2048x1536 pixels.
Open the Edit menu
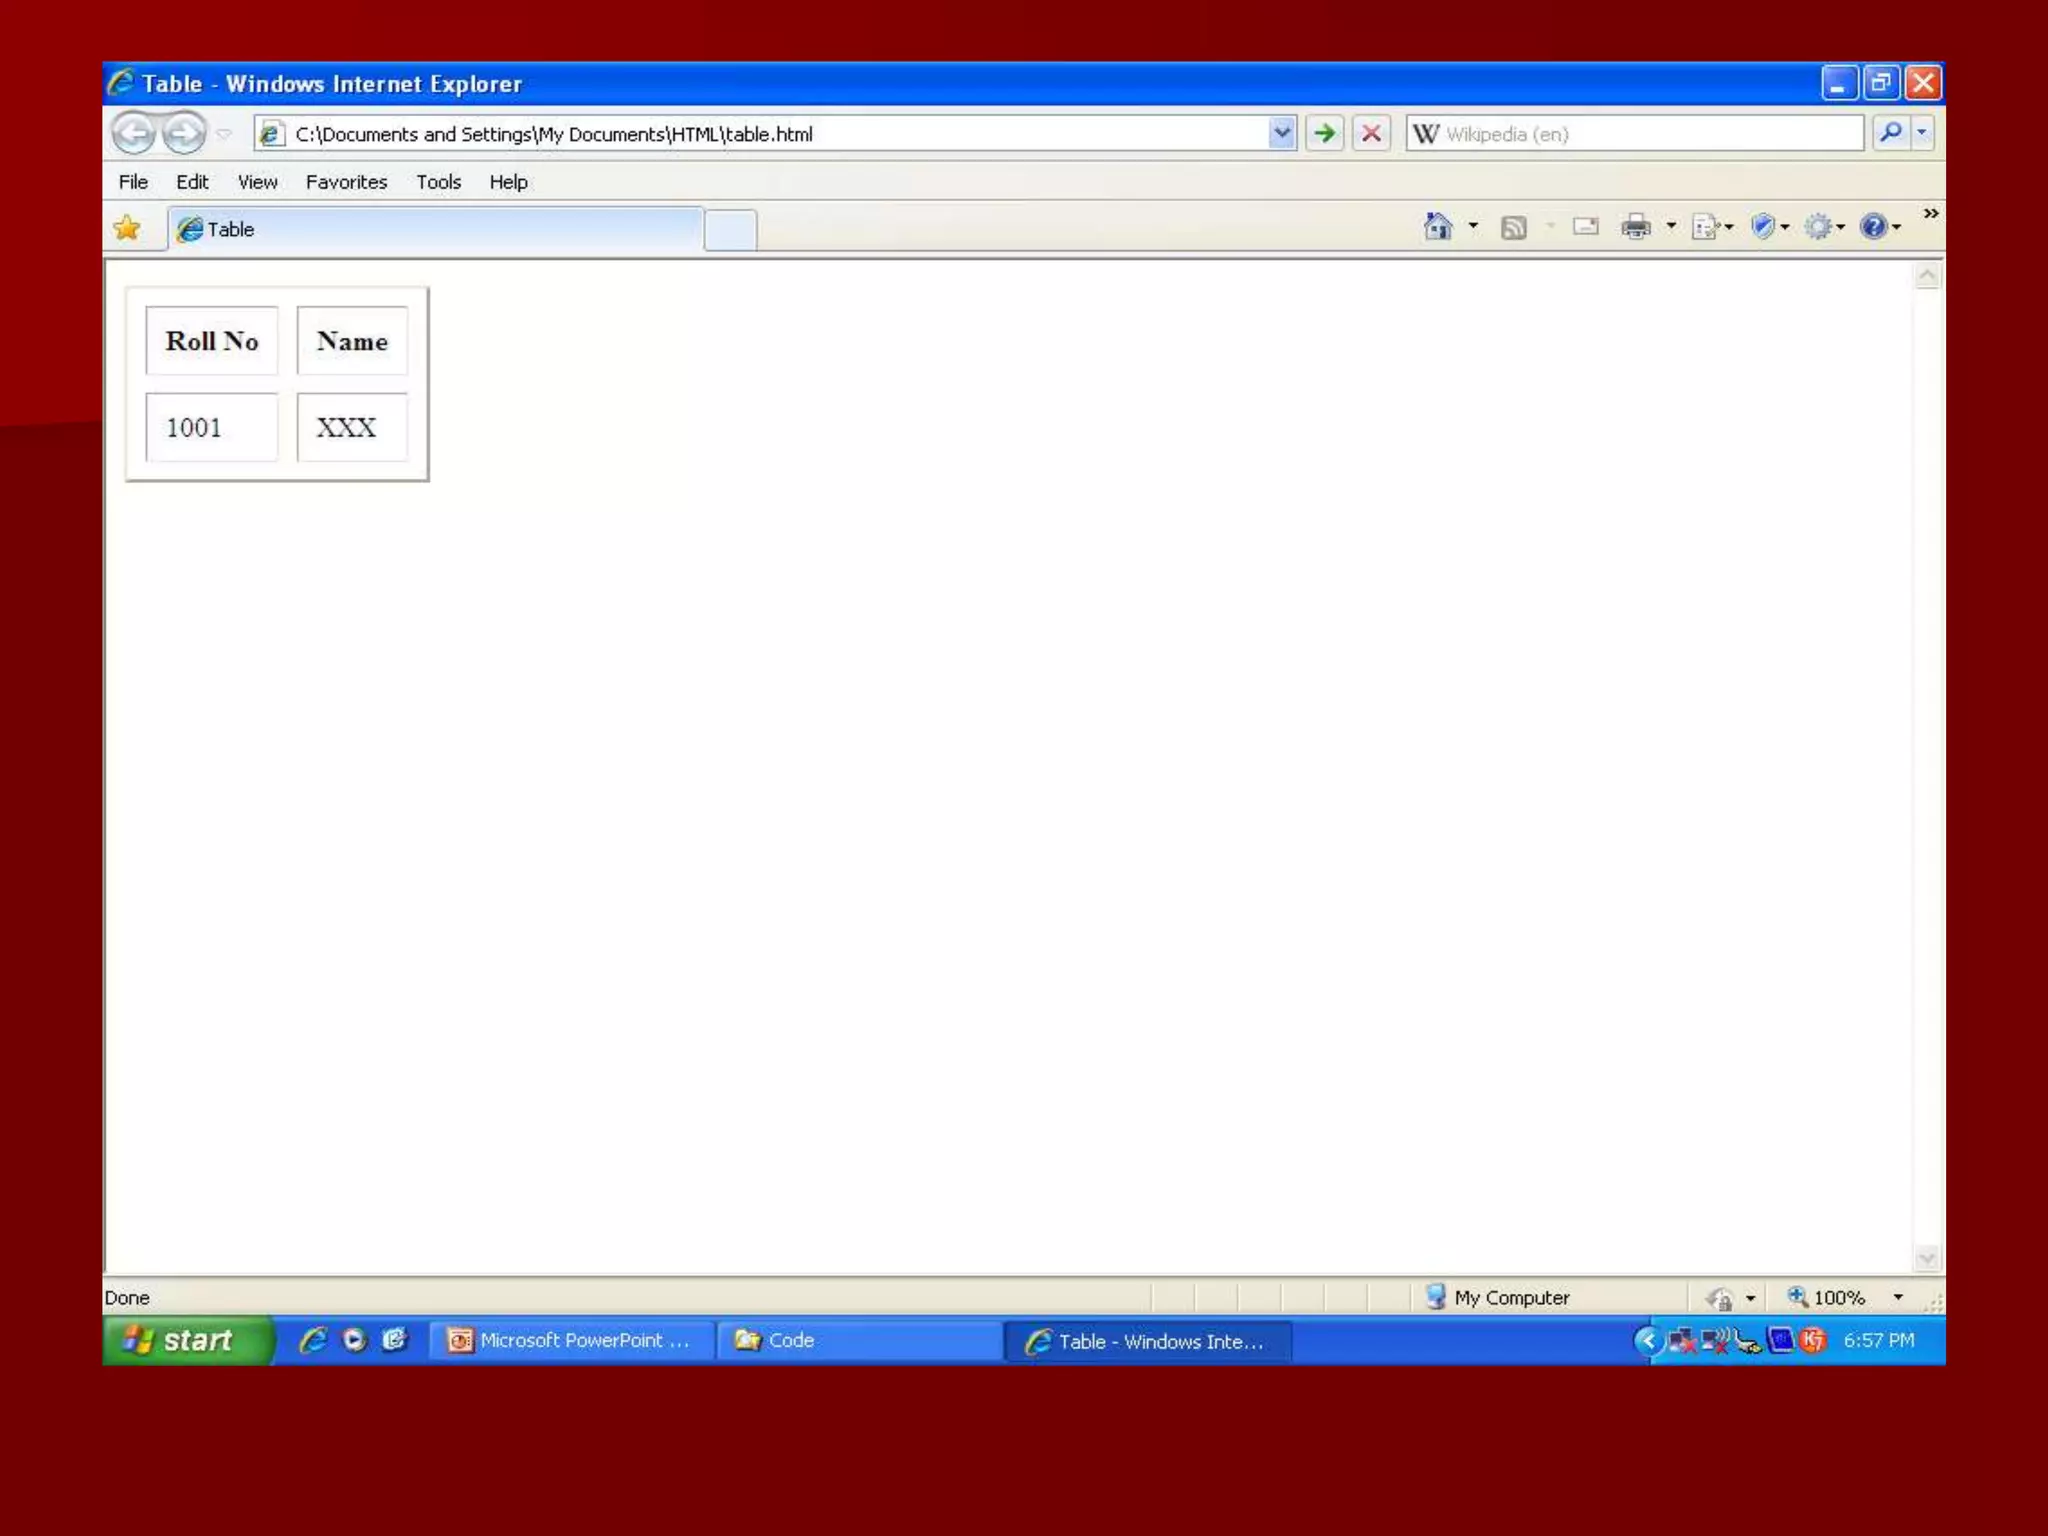[192, 182]
